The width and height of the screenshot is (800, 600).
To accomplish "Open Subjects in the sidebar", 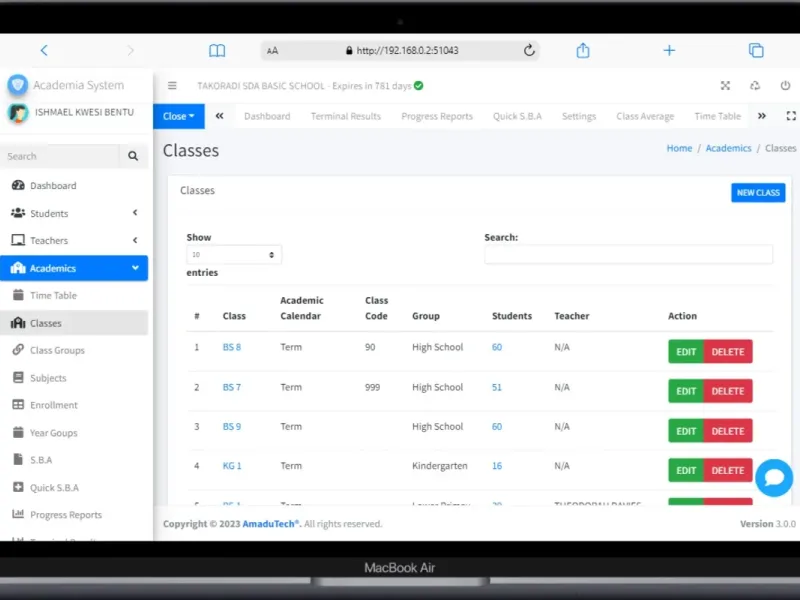I will 74,378.
